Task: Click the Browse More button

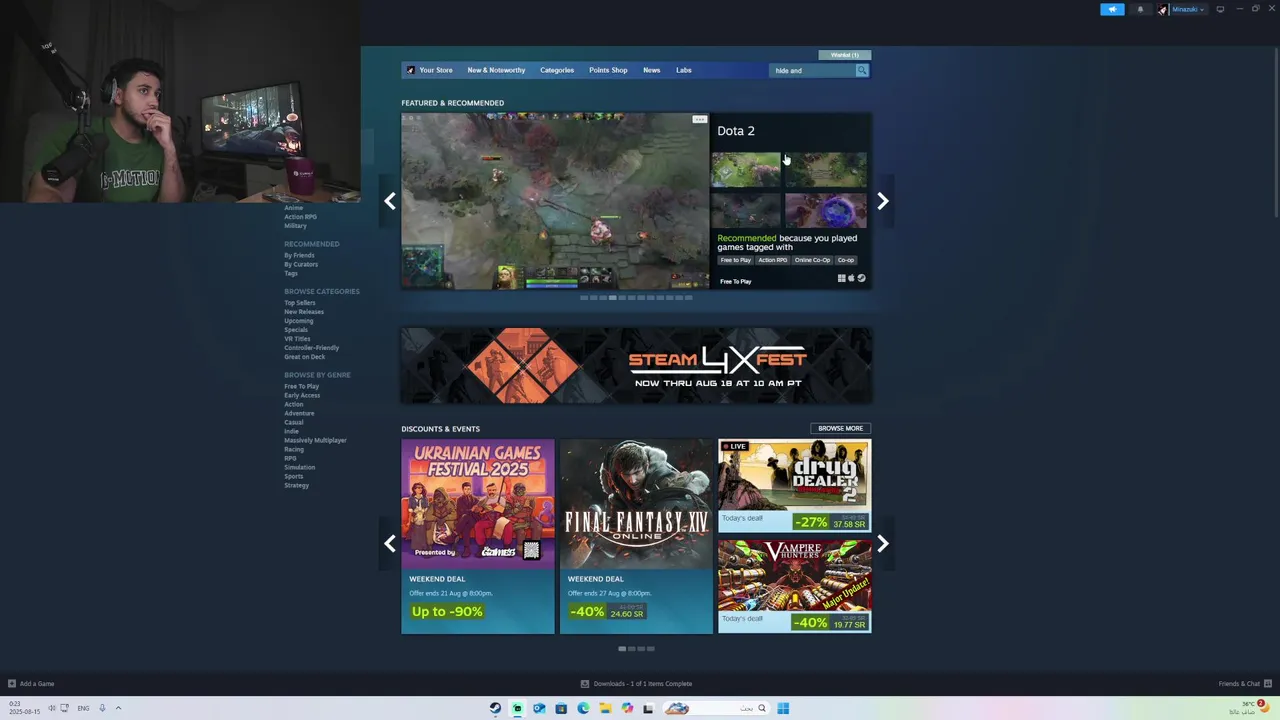Action: pos(840,428)
